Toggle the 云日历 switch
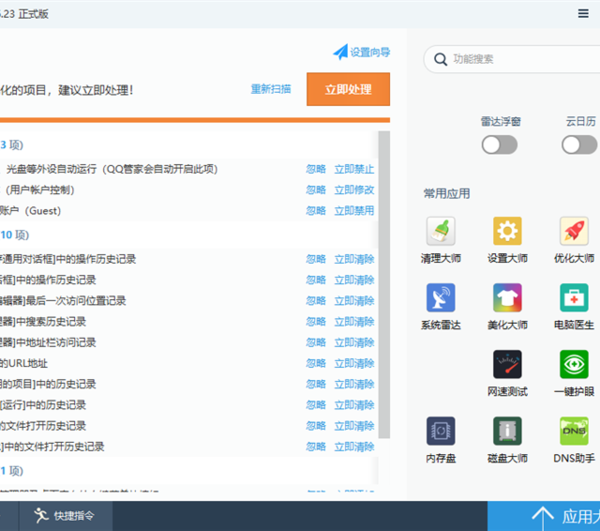The height and width of the screenshot is (531, 600). click(x=579, y=145)
